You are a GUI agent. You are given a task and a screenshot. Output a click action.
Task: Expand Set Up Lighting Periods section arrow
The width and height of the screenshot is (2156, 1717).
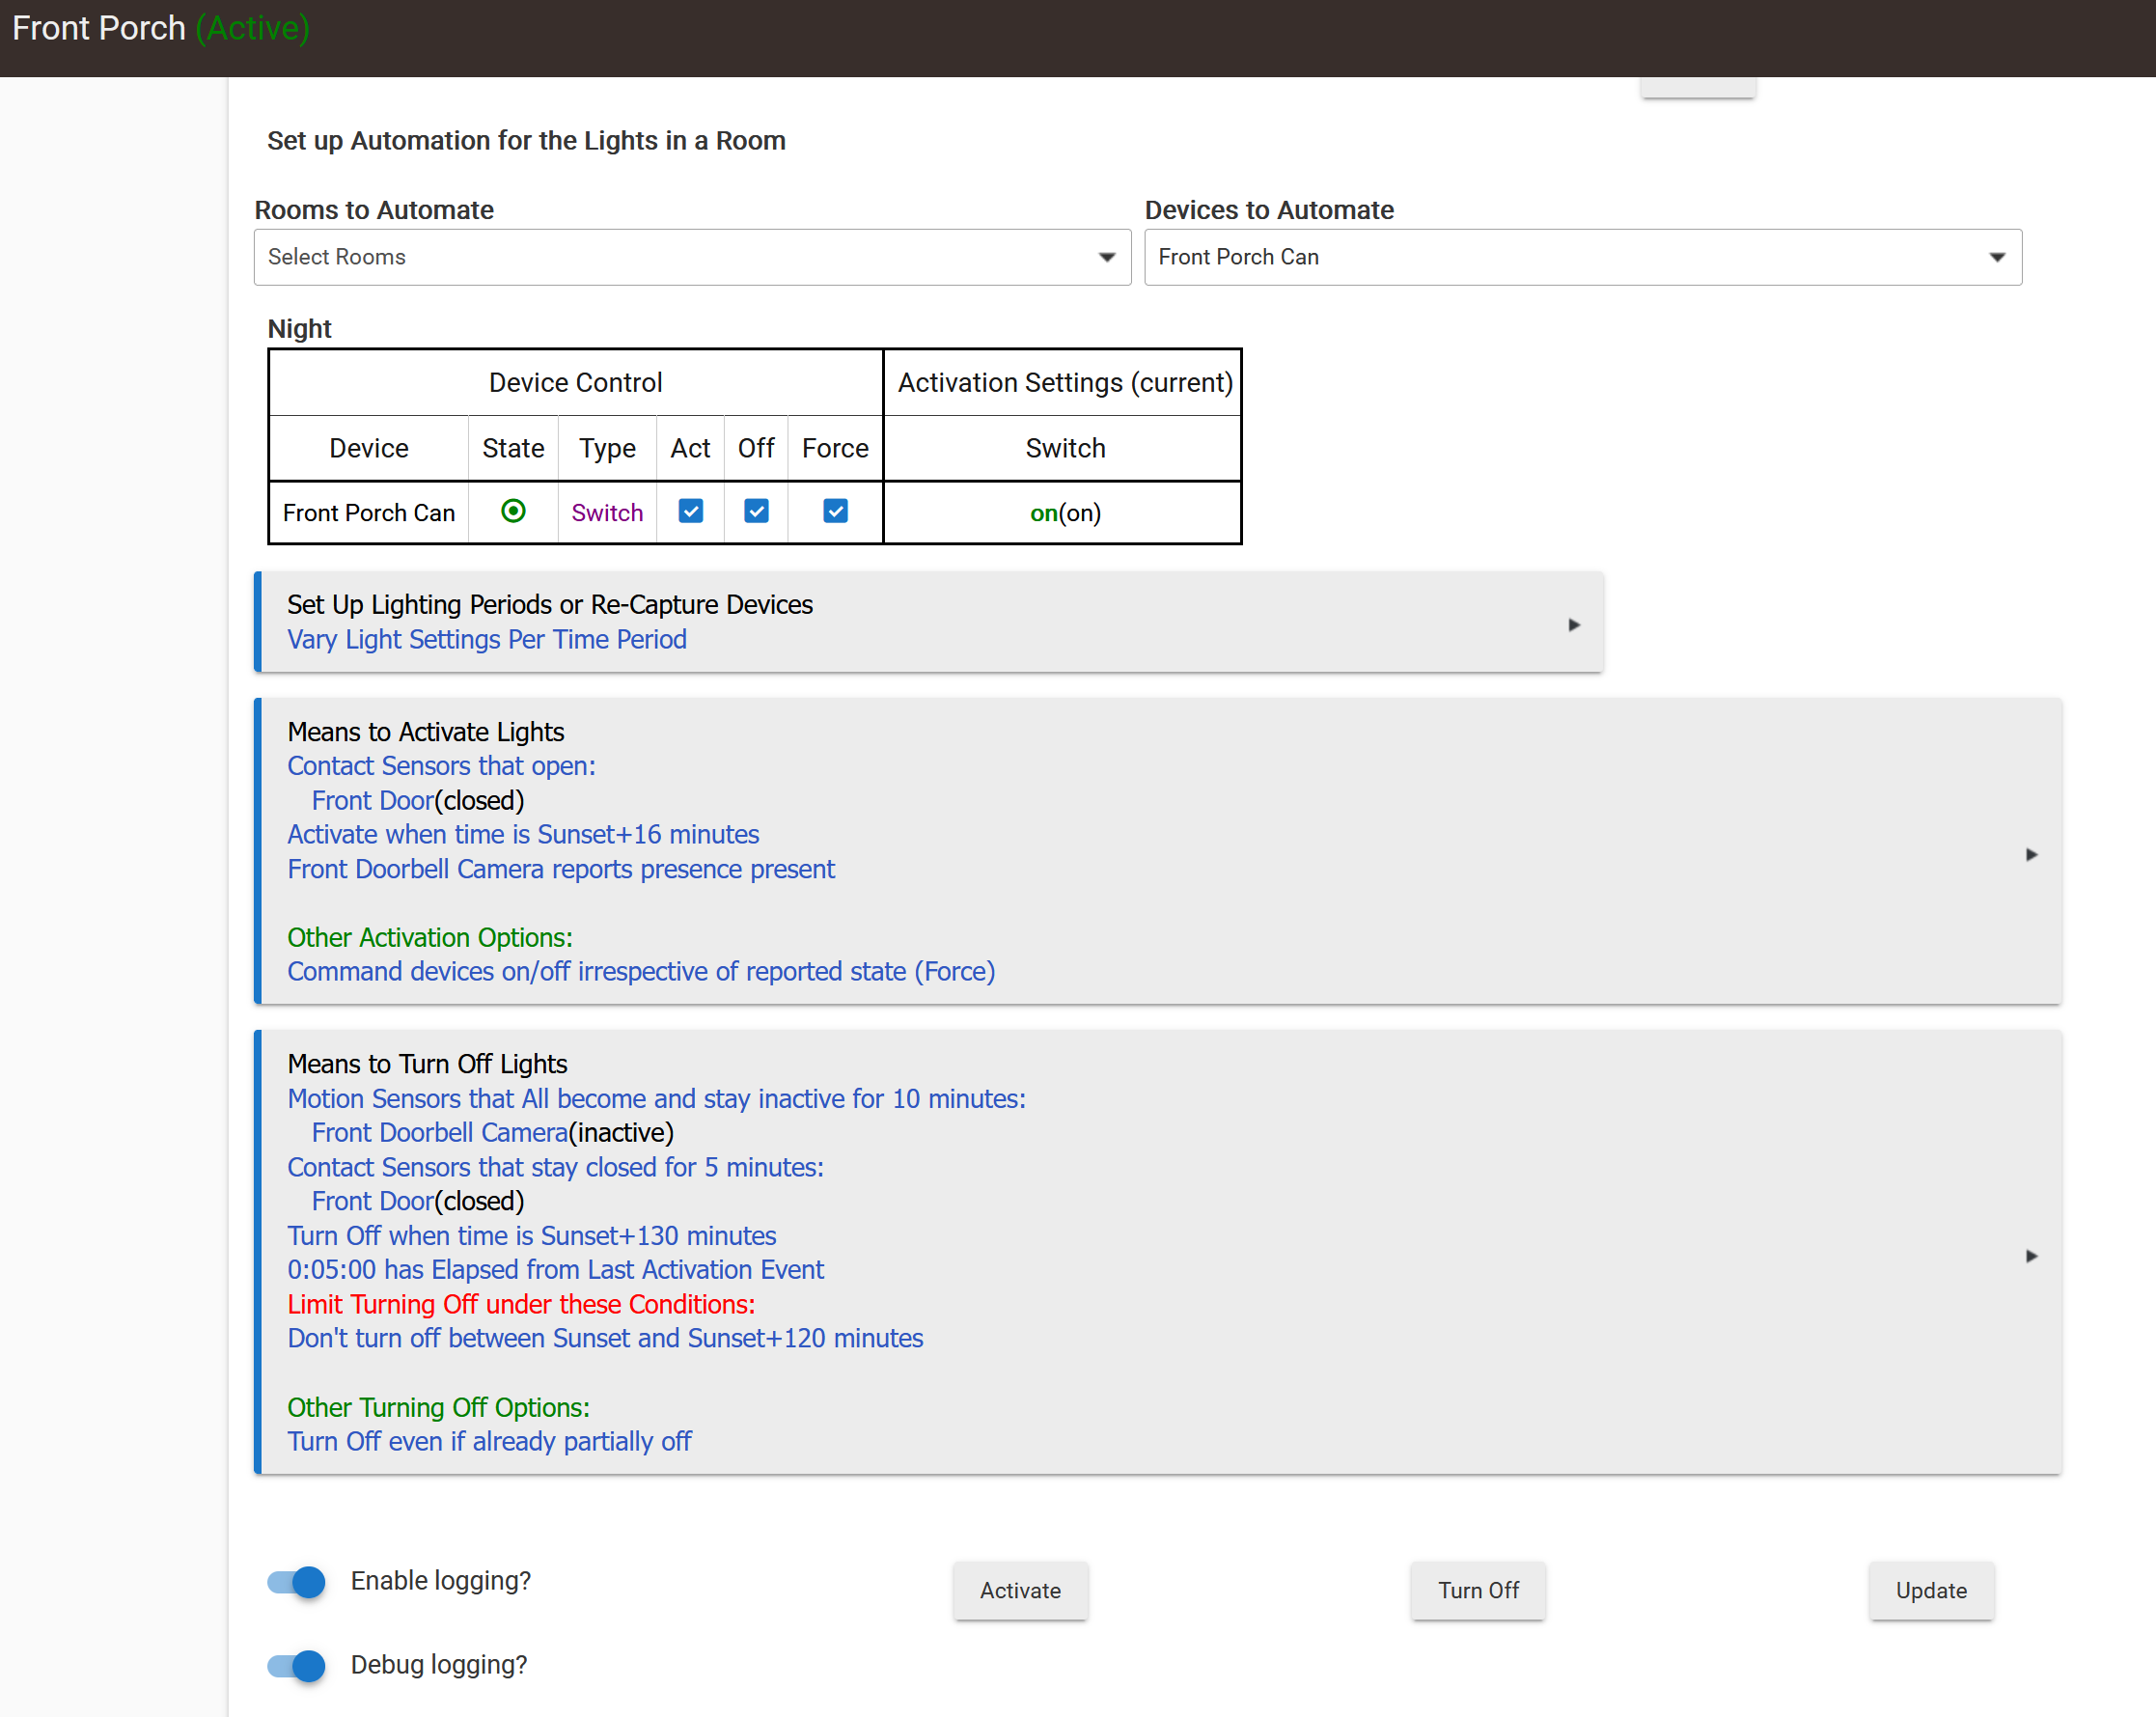click(x=1573, y=625)
